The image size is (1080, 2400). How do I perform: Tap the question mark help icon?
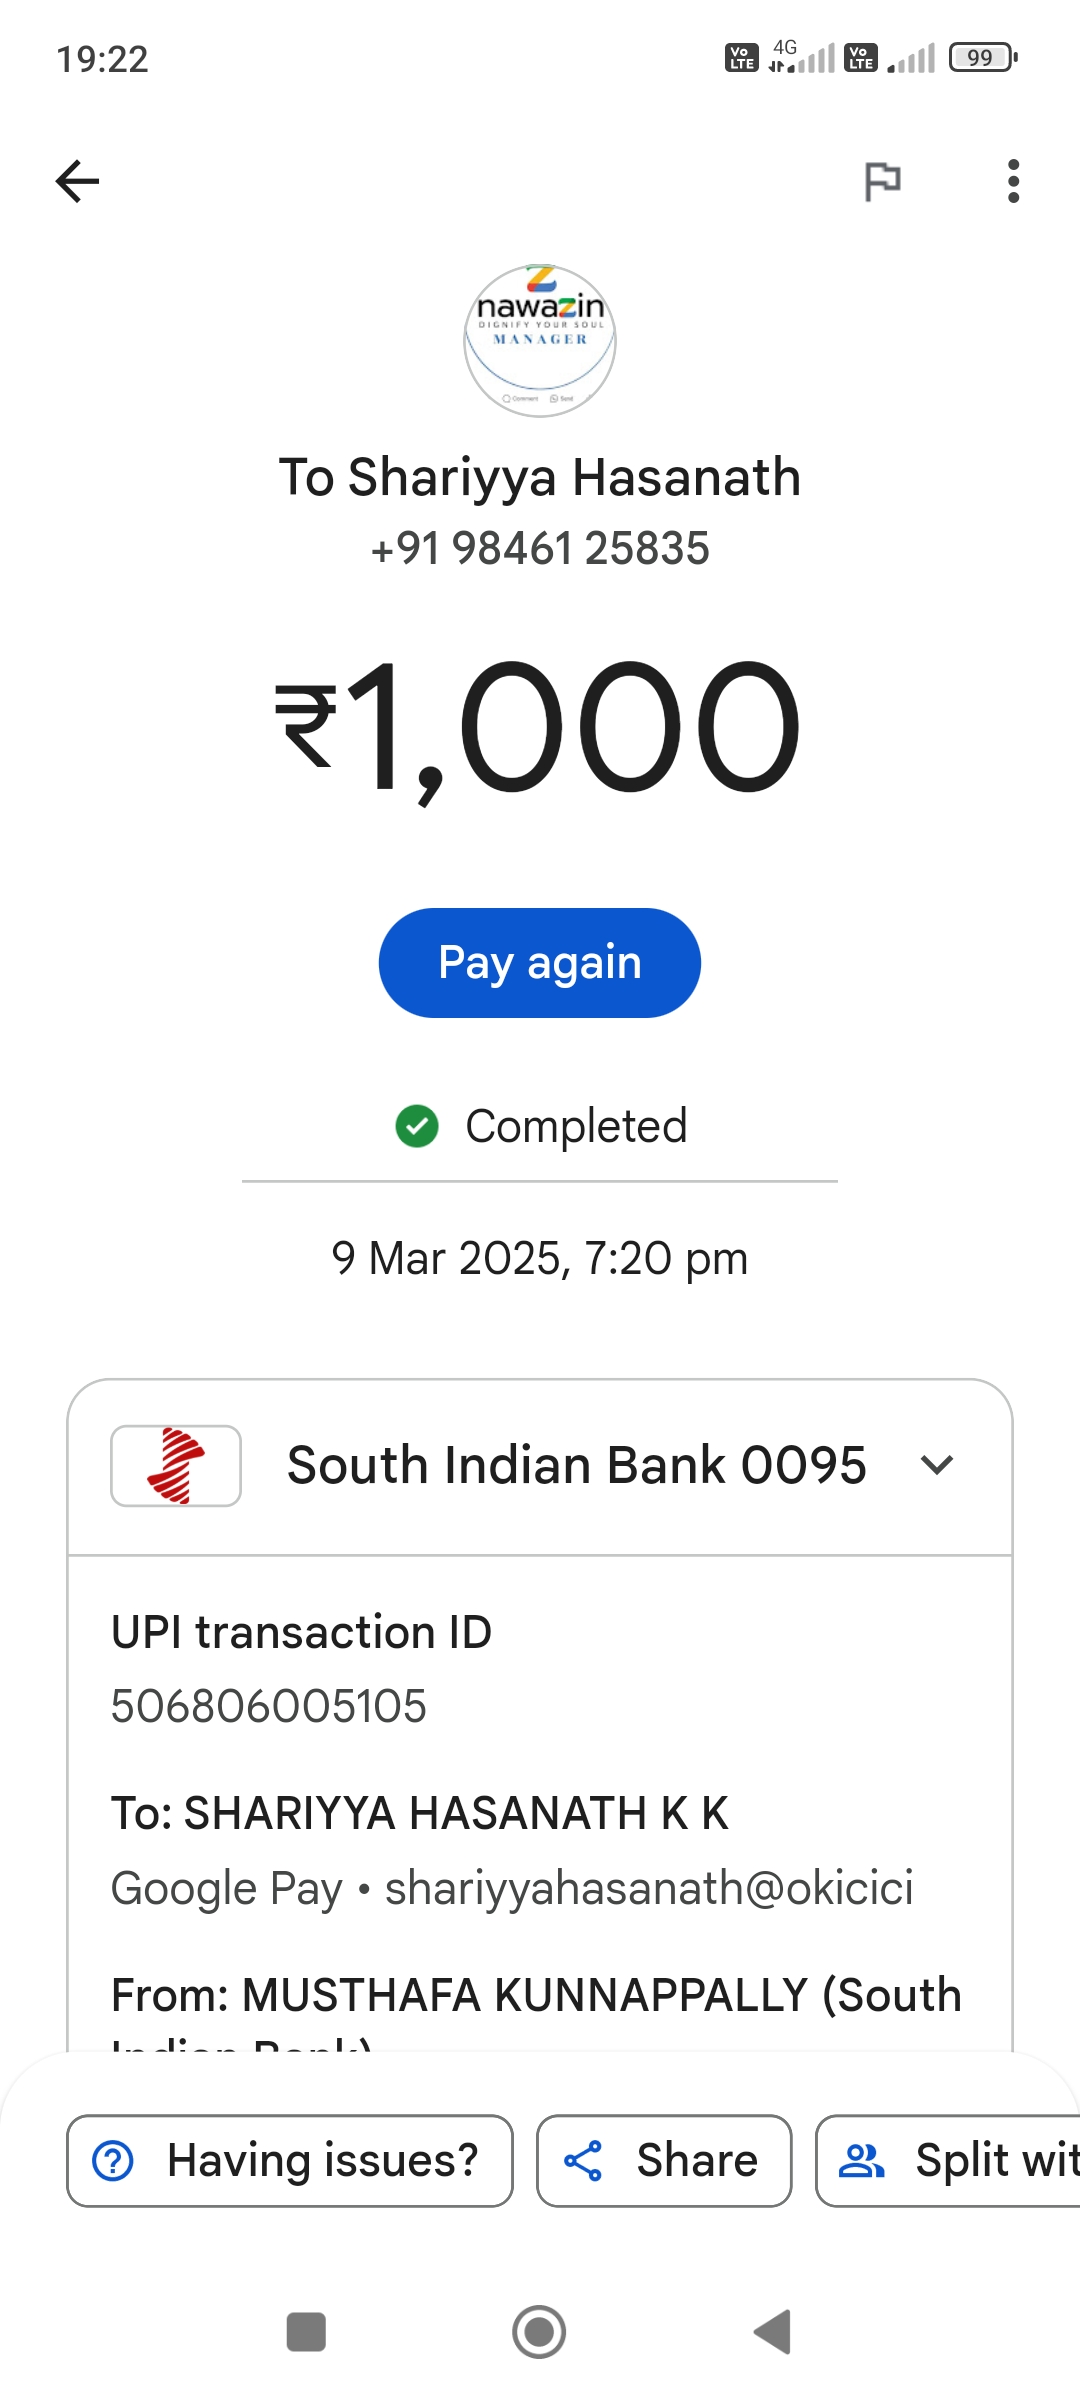[x=113, y=2160]
